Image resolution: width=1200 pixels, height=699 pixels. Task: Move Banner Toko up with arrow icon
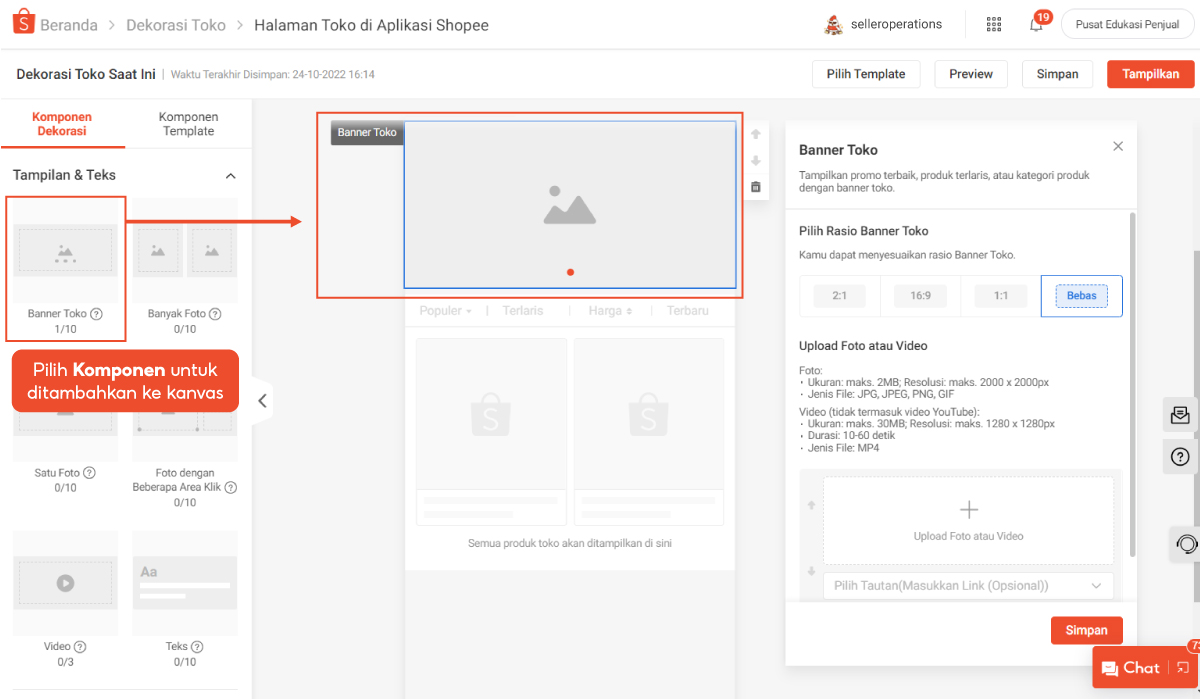coord(756,134)
